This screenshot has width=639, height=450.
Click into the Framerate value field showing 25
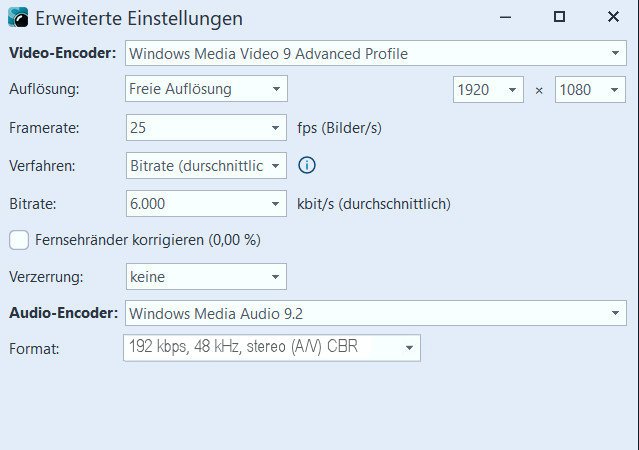coord(195,128)
